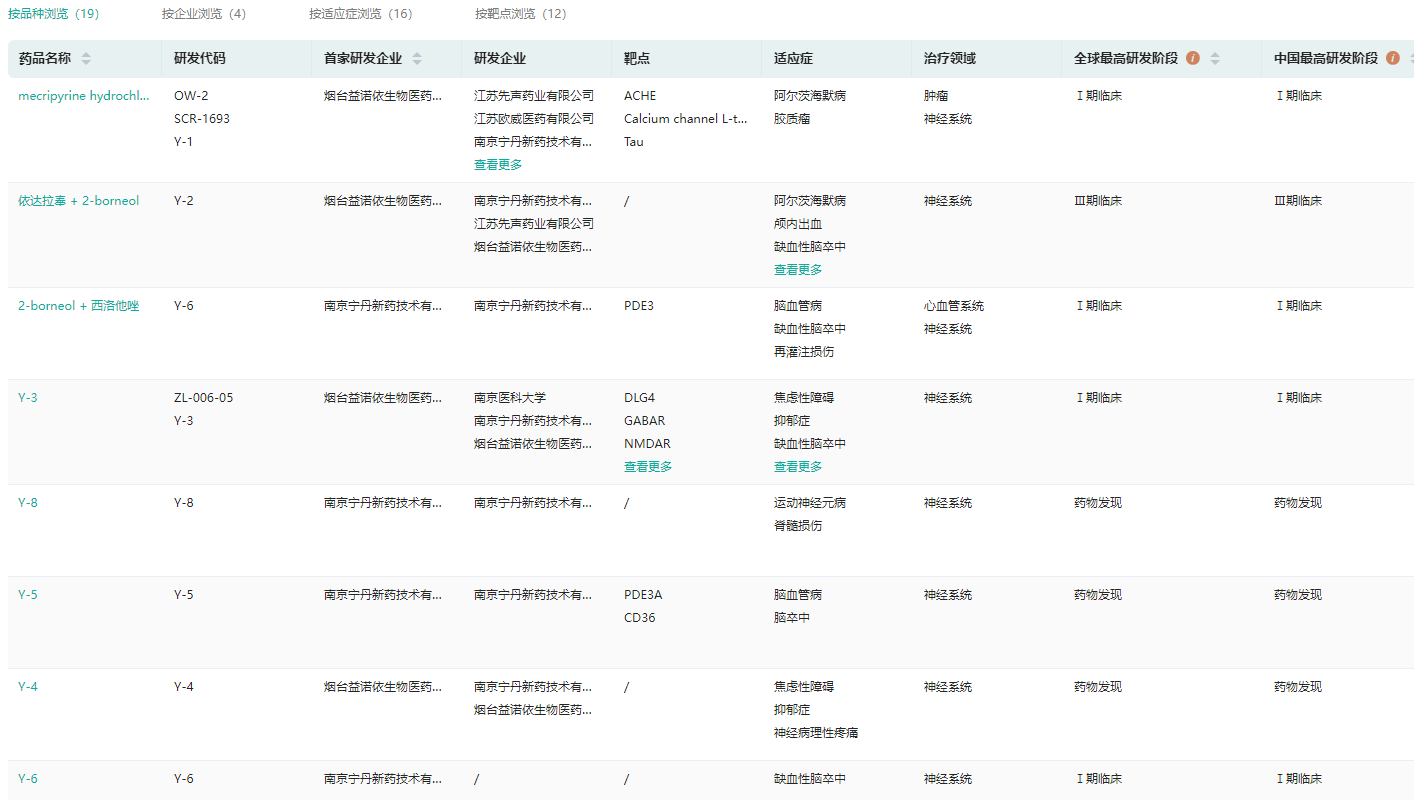Open 依达拉奉 + 2-borneol drug link
The image size is (1414, 800).
(78, 201)
